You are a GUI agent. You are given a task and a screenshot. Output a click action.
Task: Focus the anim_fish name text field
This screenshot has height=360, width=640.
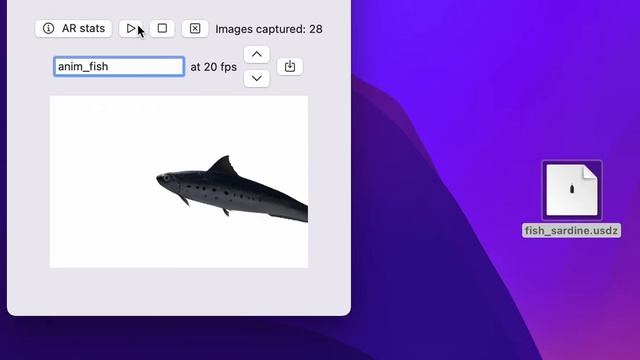119,67
